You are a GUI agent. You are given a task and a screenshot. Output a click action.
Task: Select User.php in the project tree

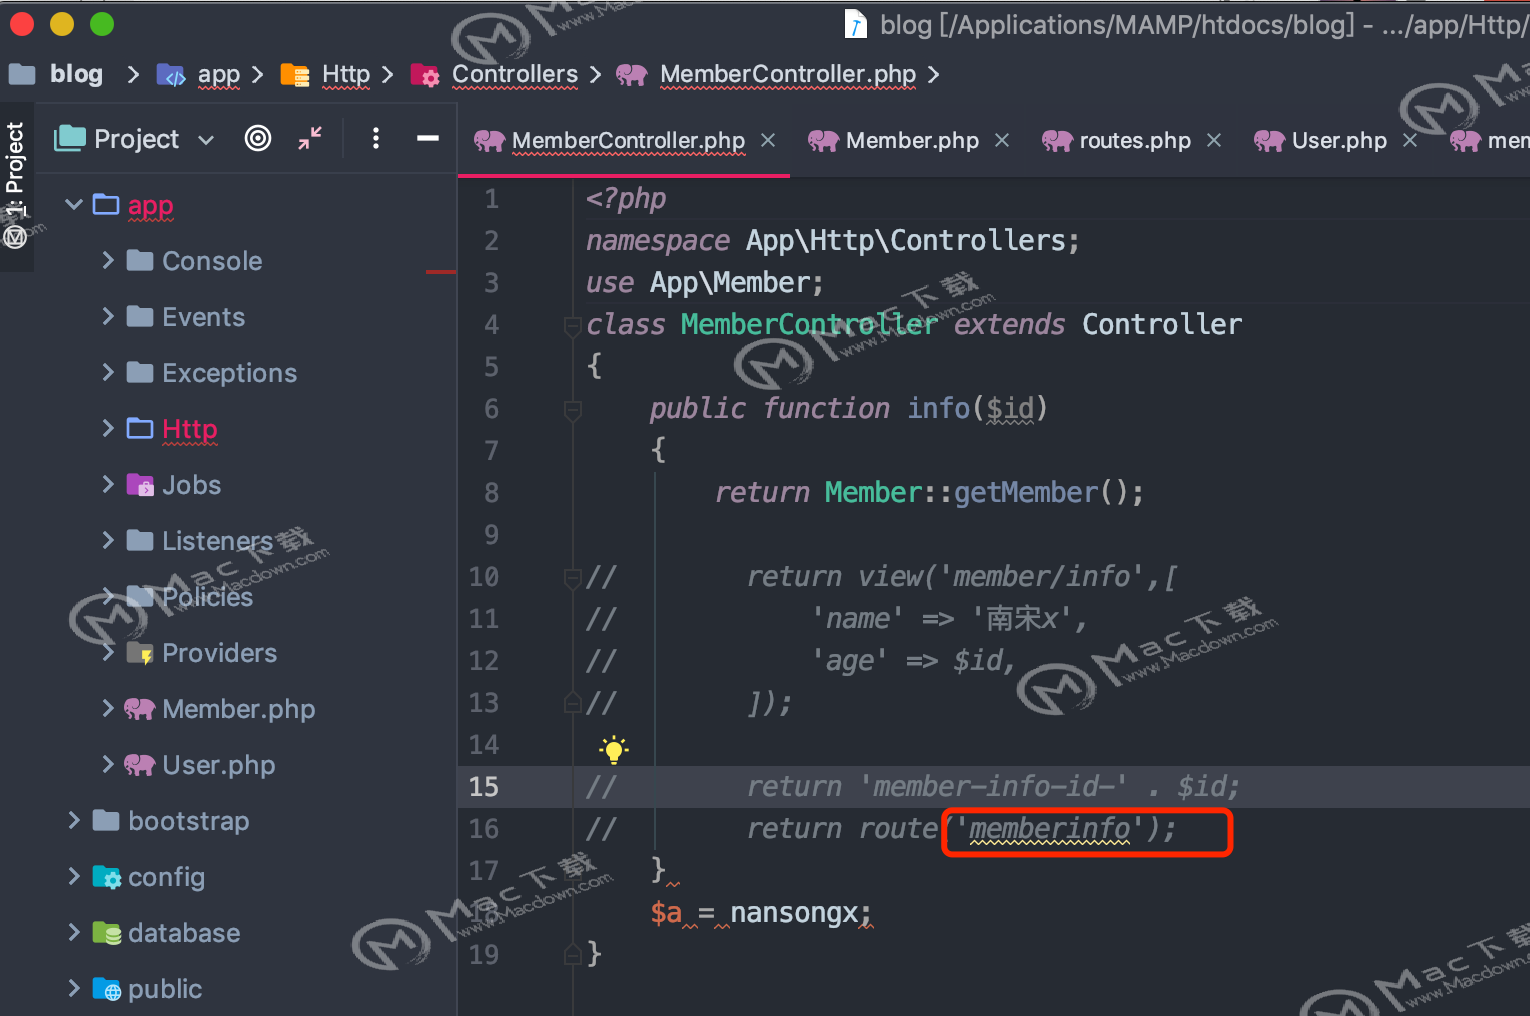218,765
